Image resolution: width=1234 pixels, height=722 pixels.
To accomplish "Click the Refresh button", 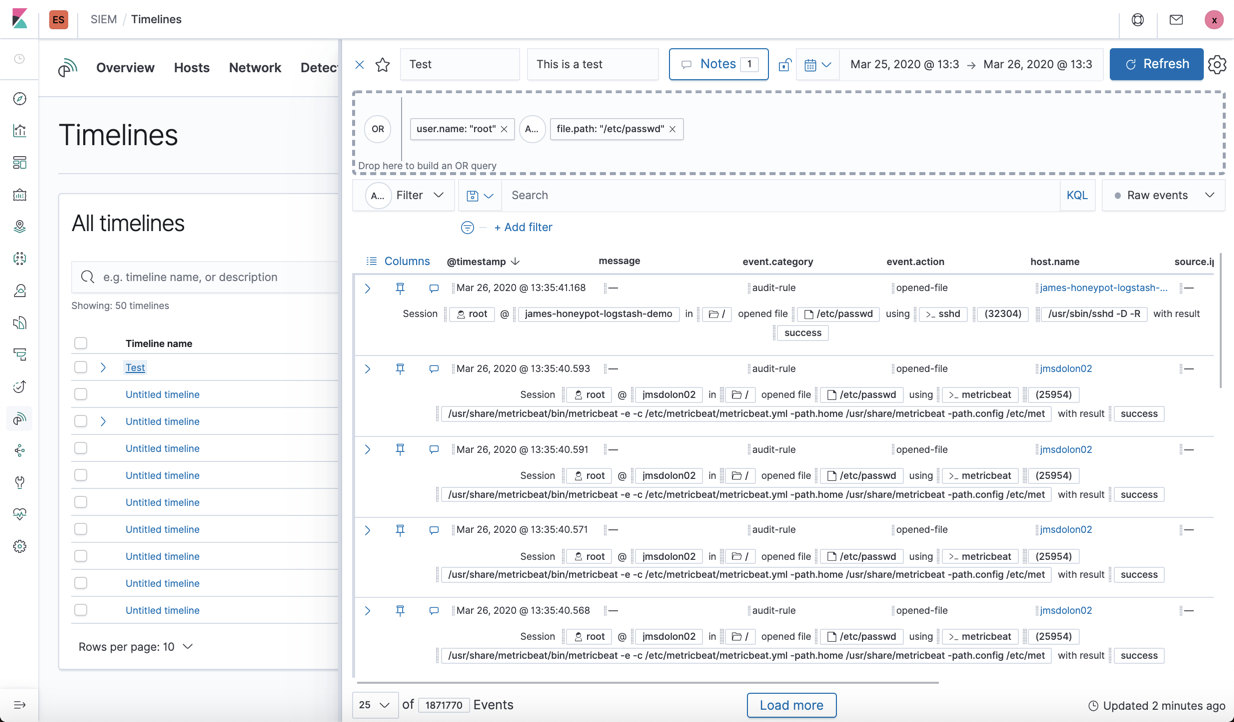I will (1156, 64).
